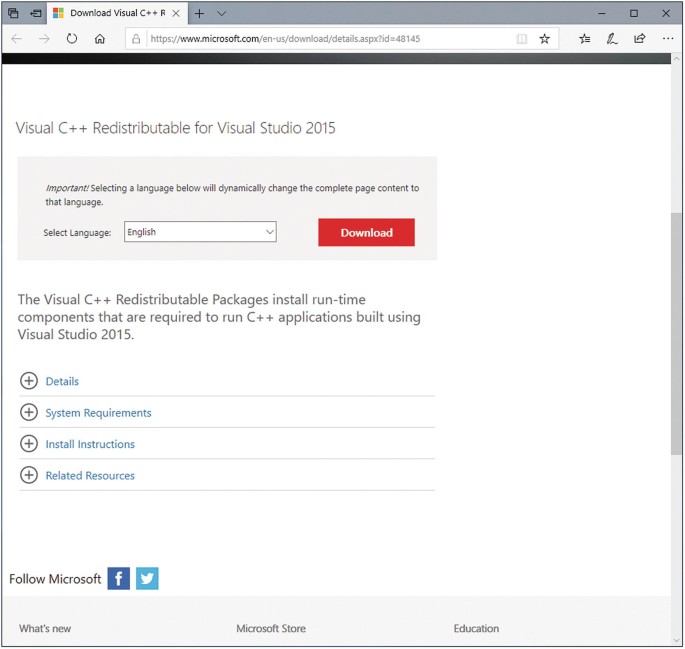
Task: Close the Download Visual C++ tab
Action: click(x=176, y=14)
